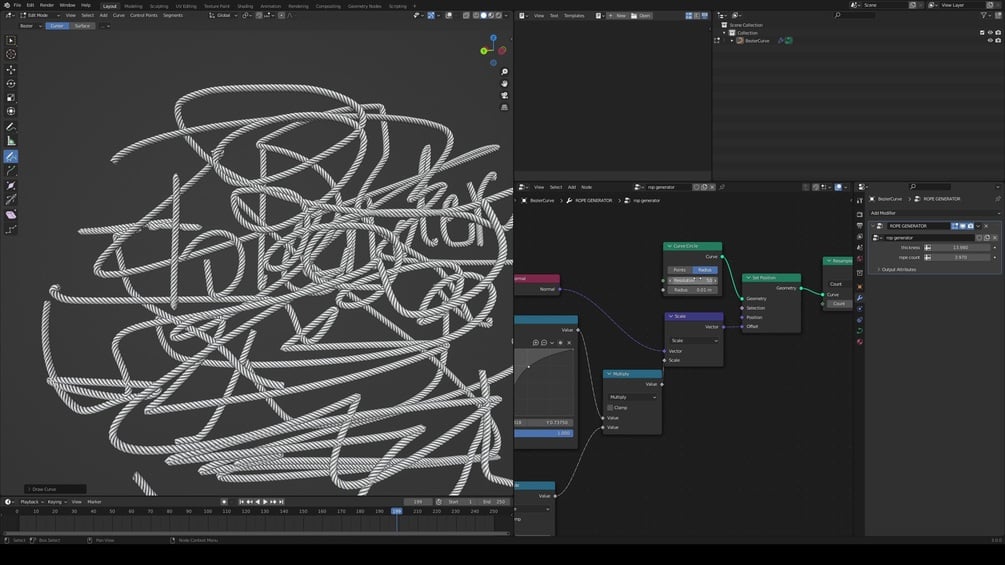Switch curve drawing depth to Surface
Viewport: 1005px width, 565px height.
(81, 26)
